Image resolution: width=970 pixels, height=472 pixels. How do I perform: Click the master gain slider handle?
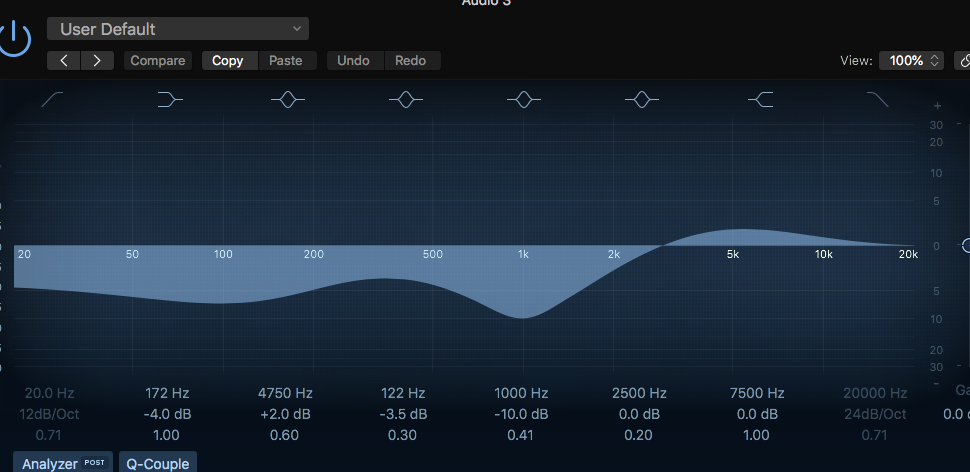pyautogui.click(x=965, y=245)
